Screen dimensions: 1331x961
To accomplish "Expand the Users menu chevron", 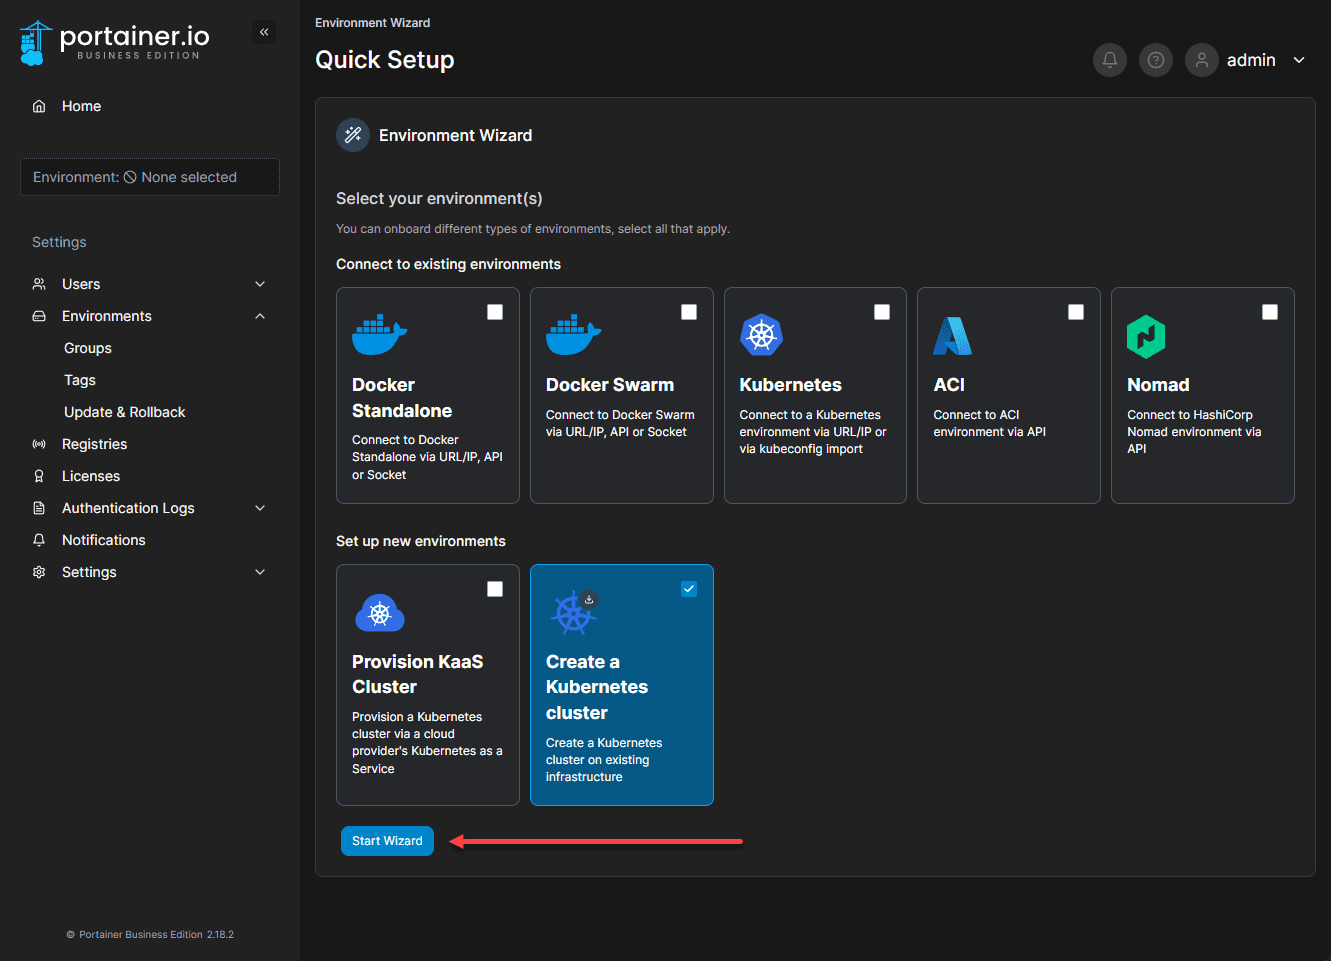I will click(260, 284).
